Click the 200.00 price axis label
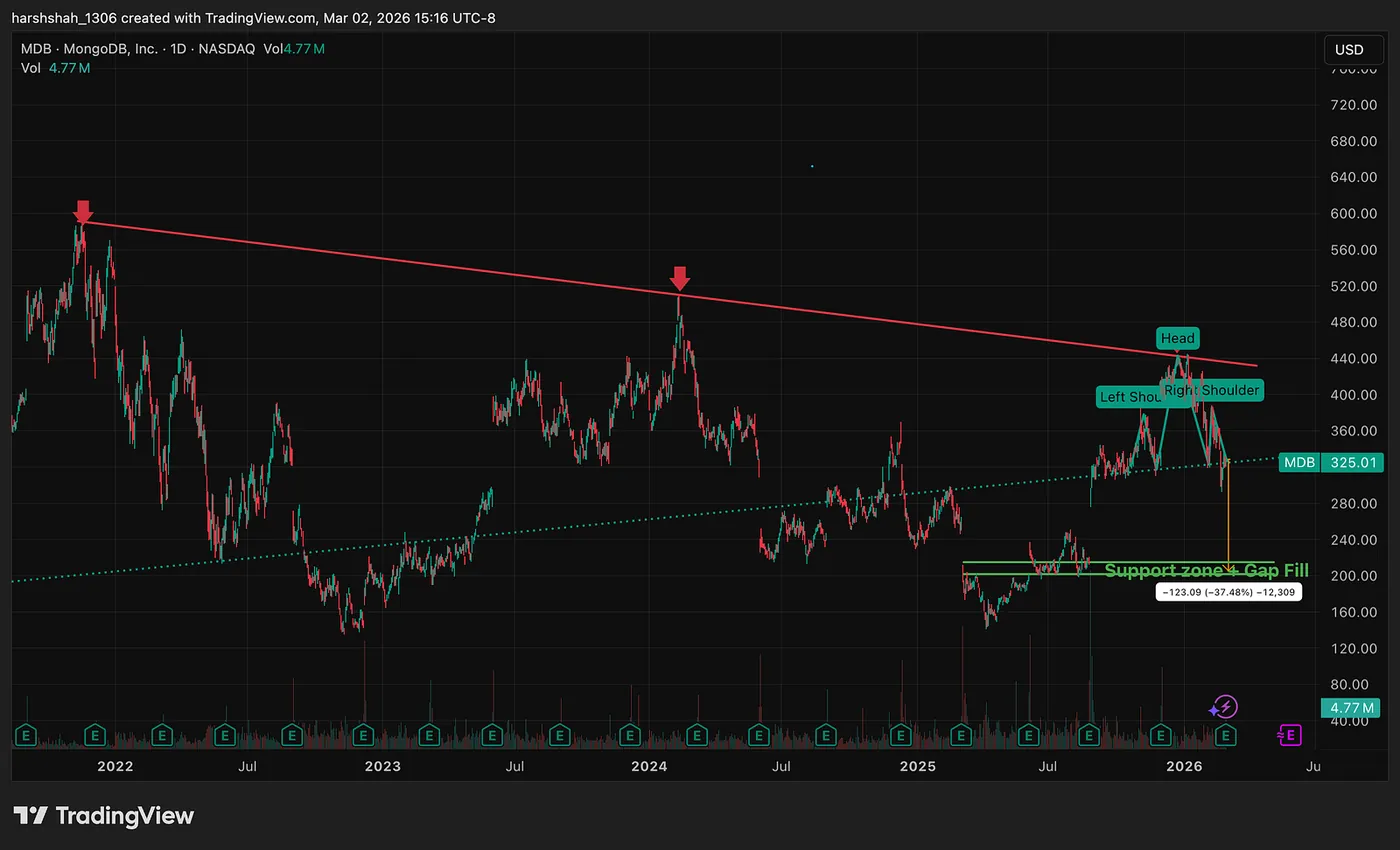1400x850 pixels. tap(1355, 575)
